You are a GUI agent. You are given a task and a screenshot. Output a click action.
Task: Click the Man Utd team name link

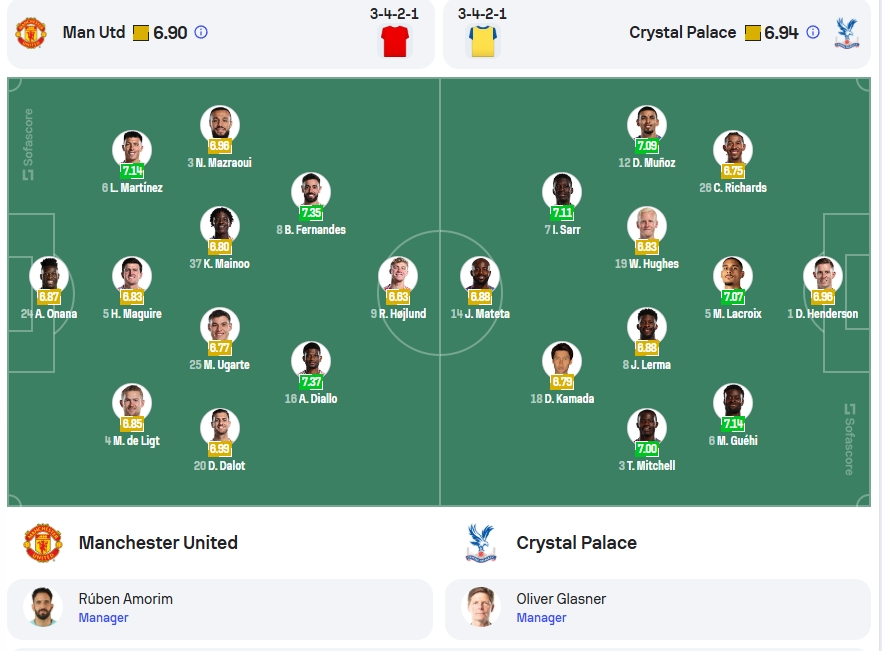94,33
